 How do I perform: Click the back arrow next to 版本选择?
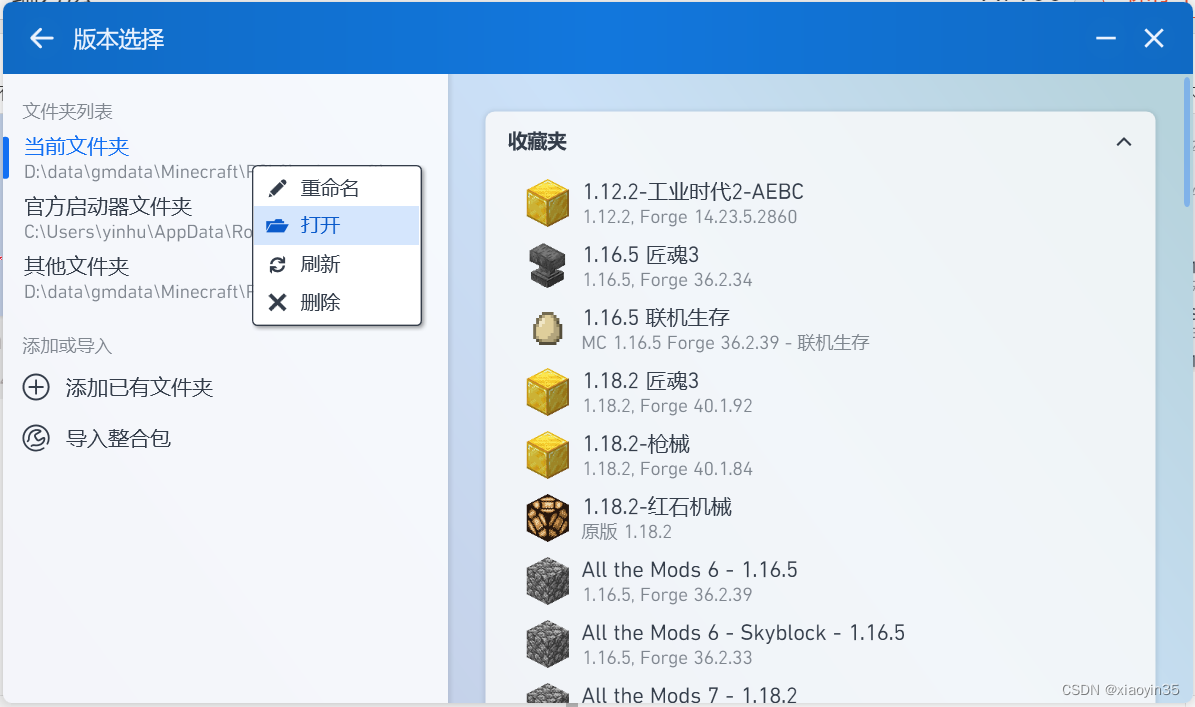point(41,38)
